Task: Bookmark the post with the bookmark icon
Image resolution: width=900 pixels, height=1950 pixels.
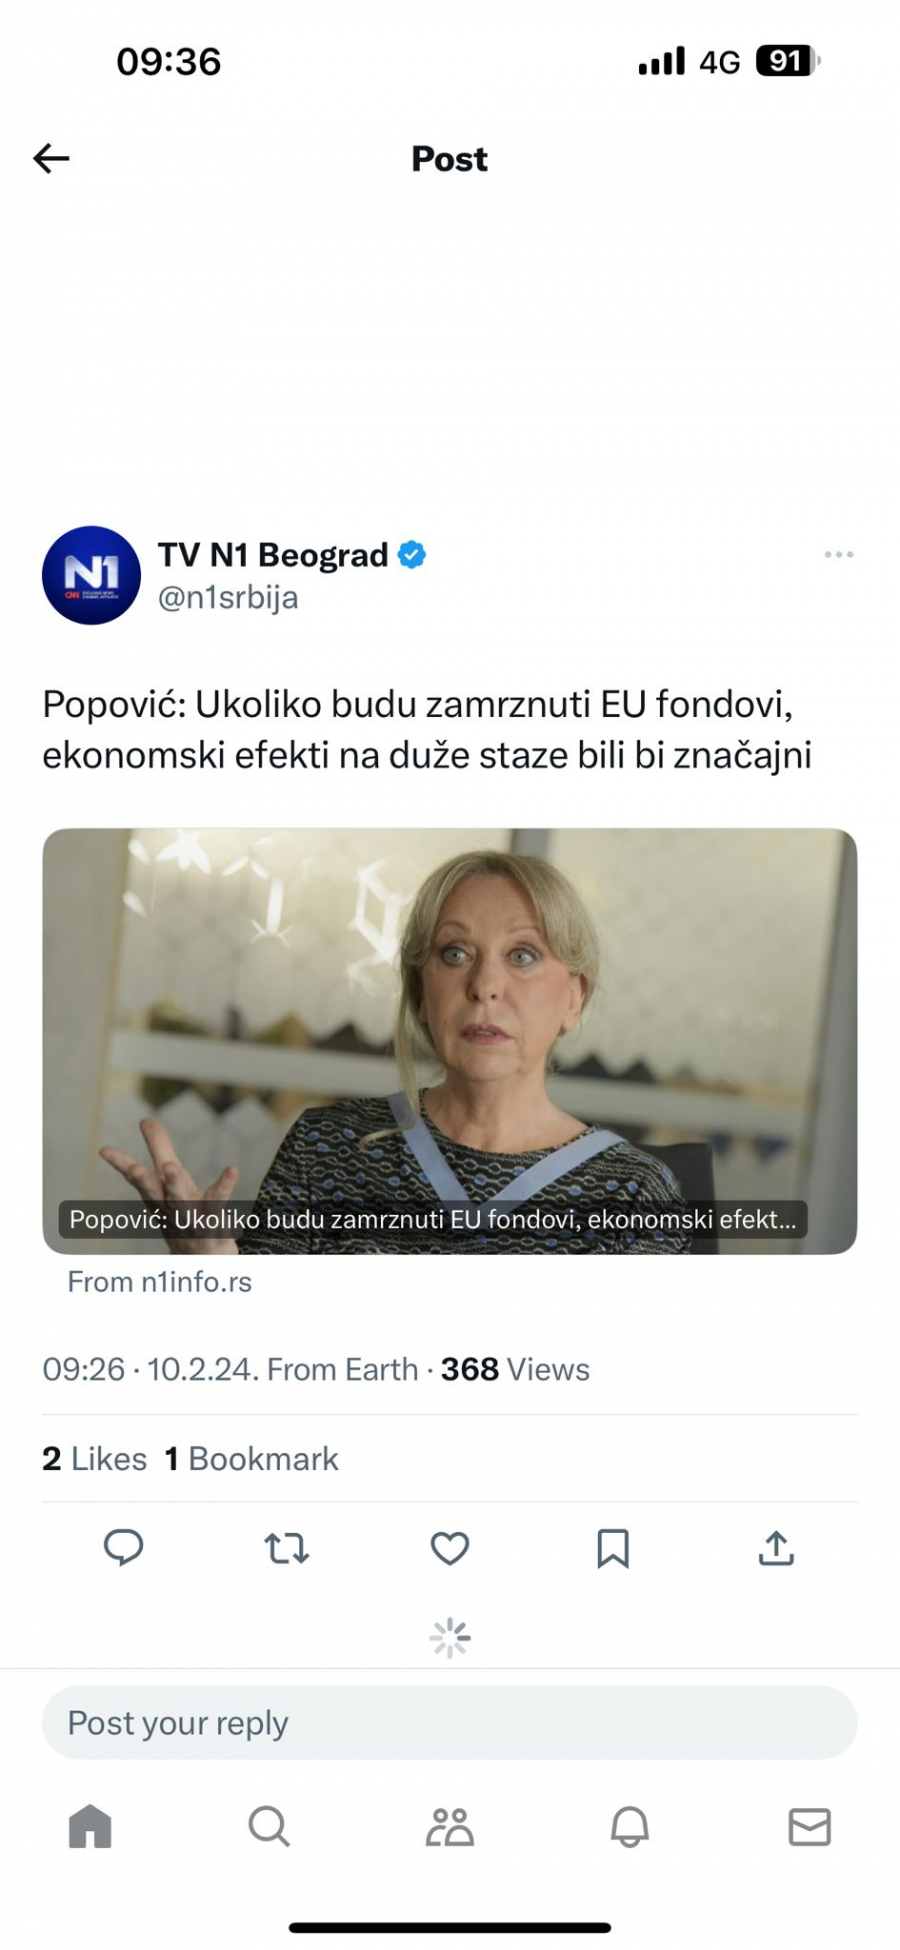Action: 613,1549
